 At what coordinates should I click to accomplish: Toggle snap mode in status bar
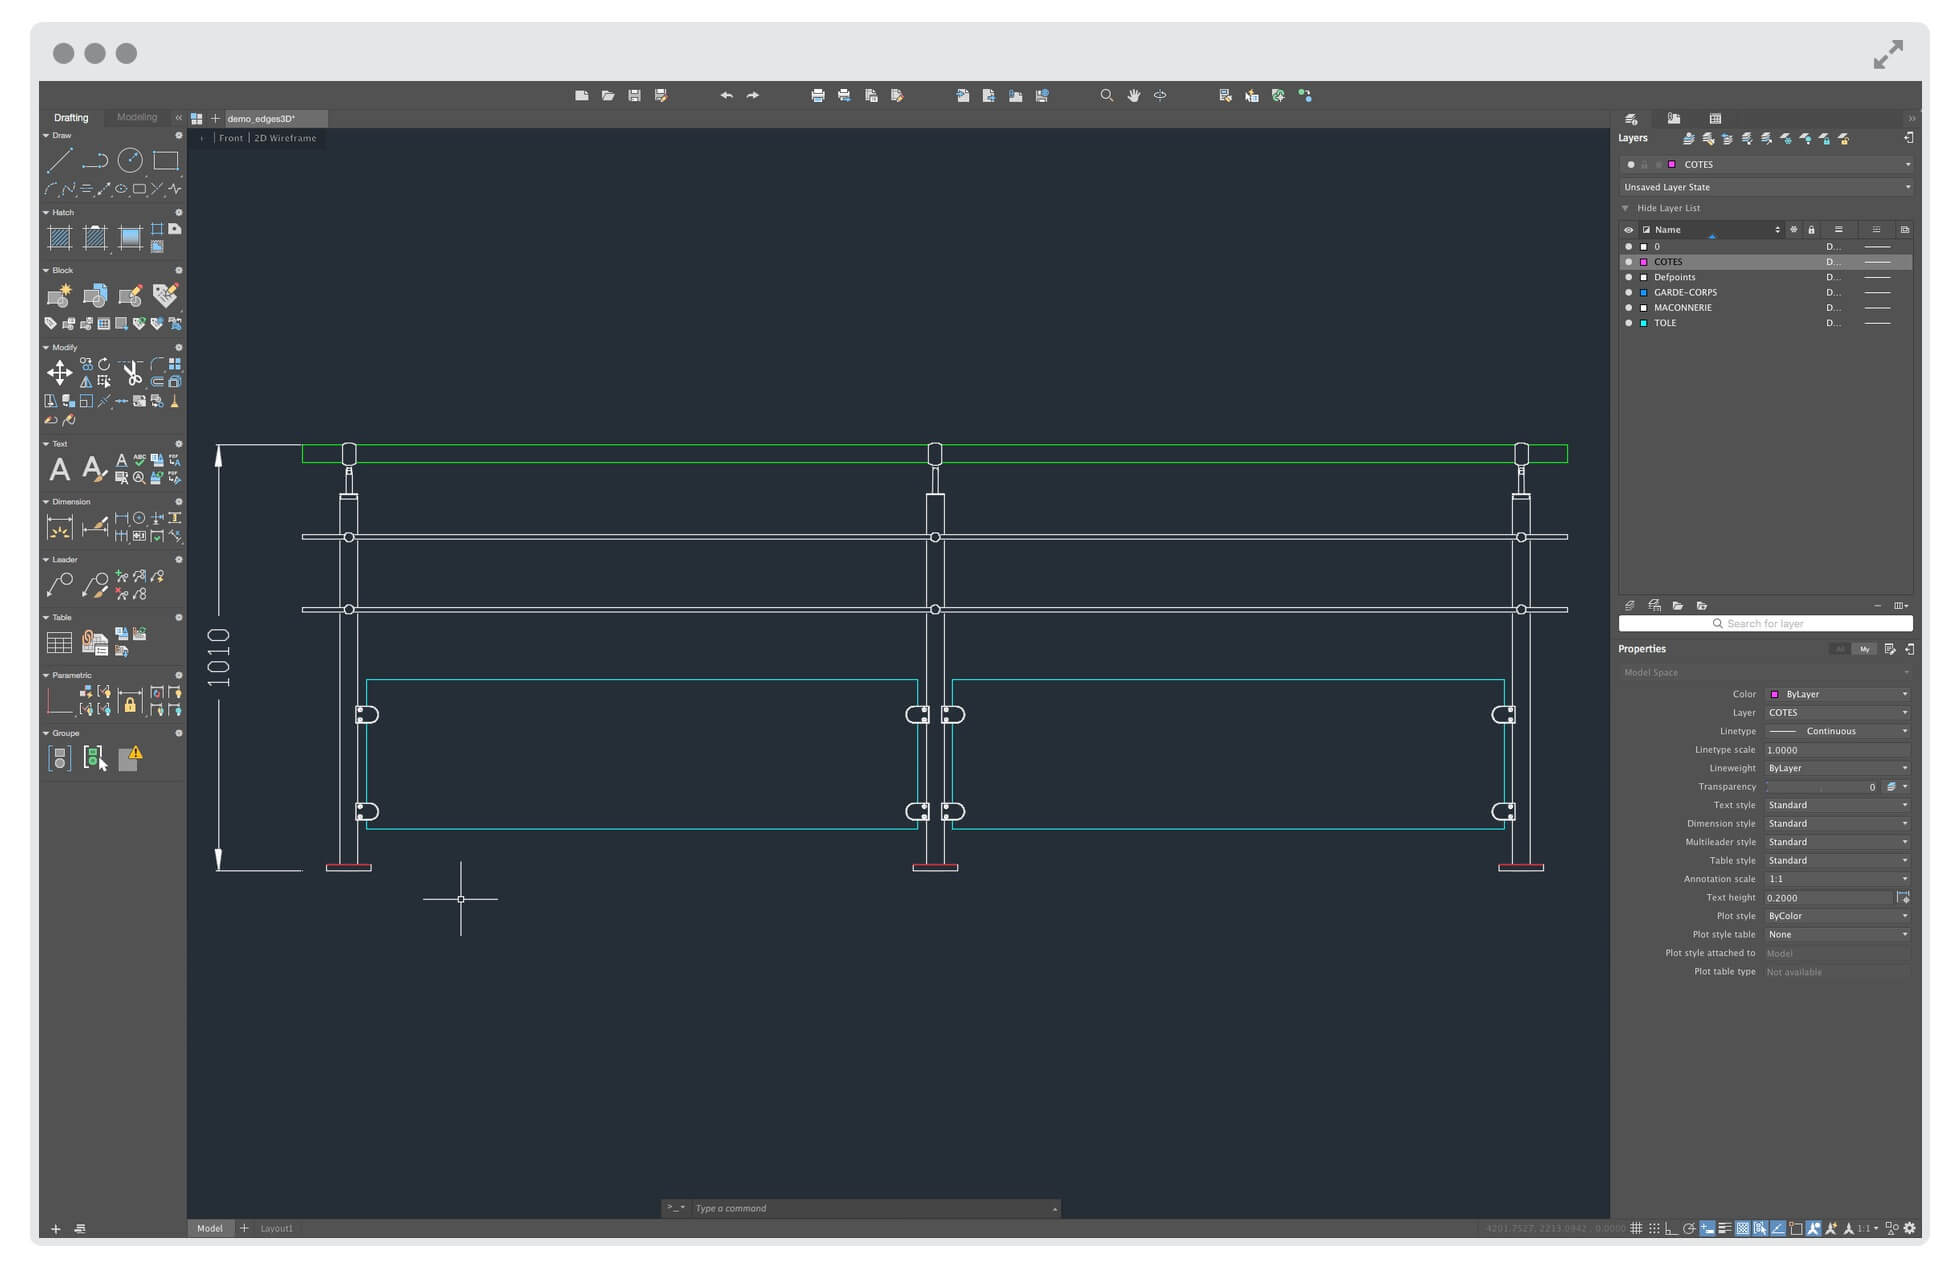[1654, 1228]
